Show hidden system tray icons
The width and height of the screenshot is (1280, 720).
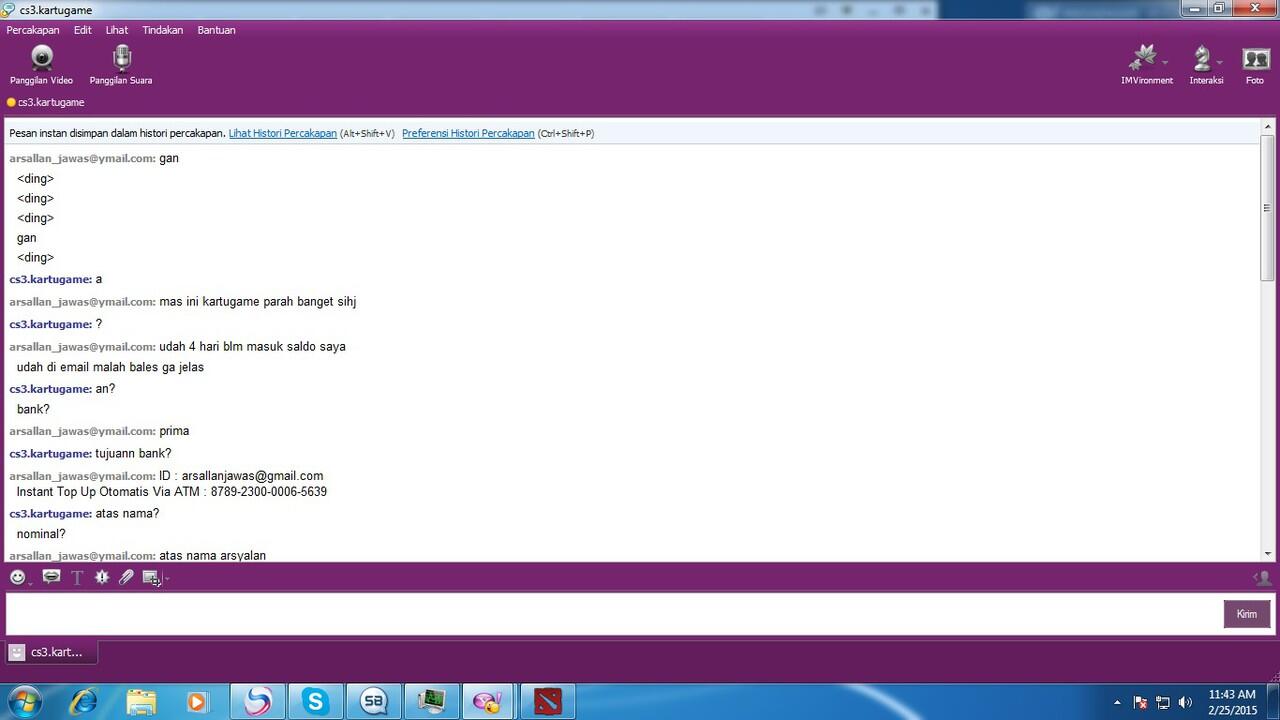[1118, 702]
